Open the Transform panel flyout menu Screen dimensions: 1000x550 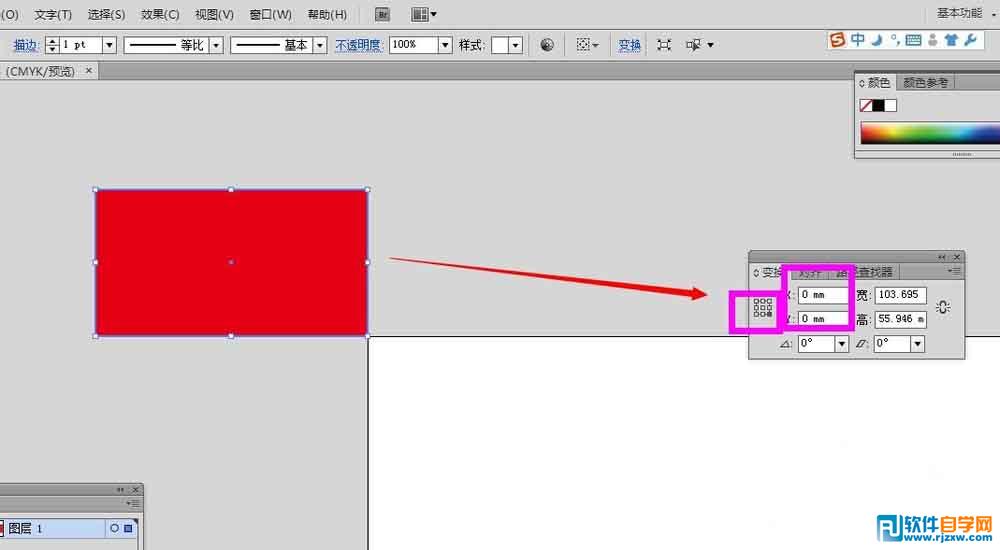[955, 271]
